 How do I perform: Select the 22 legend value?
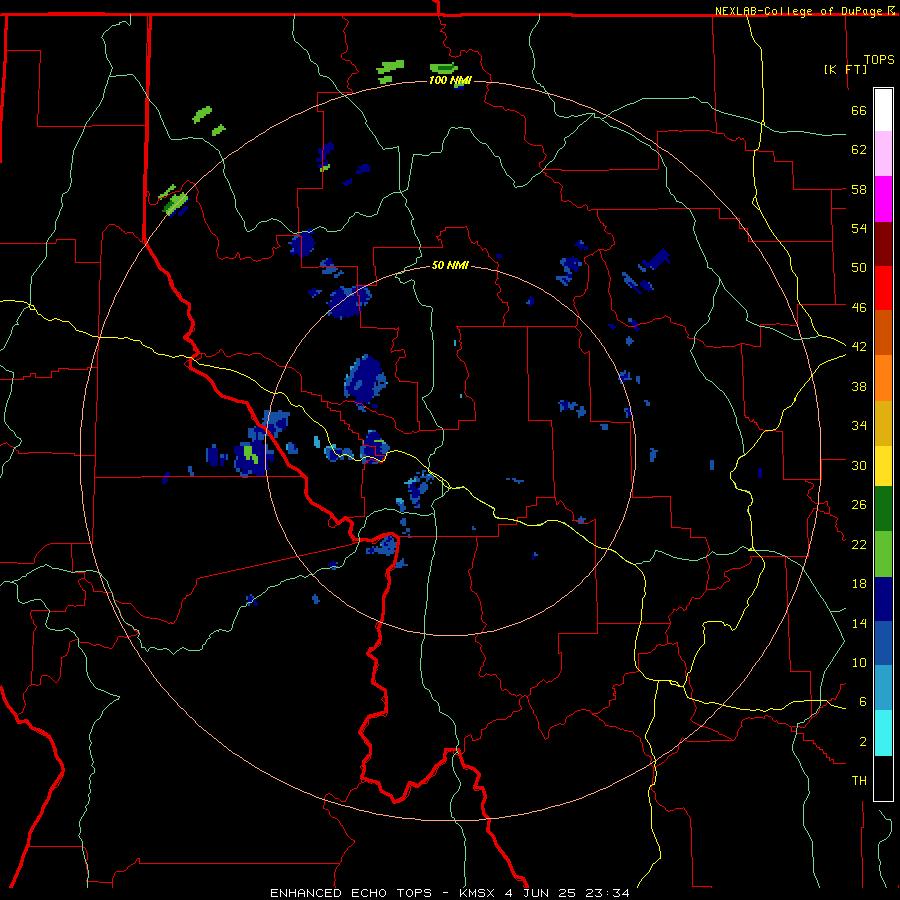click(x=859, y=544)
